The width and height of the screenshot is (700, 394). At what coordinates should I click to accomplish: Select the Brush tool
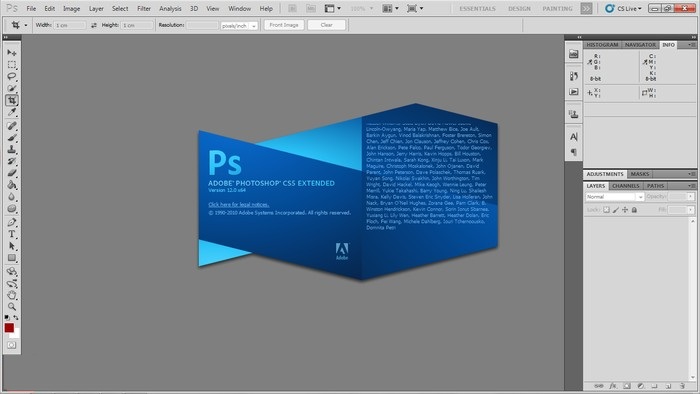coord(12,138)
